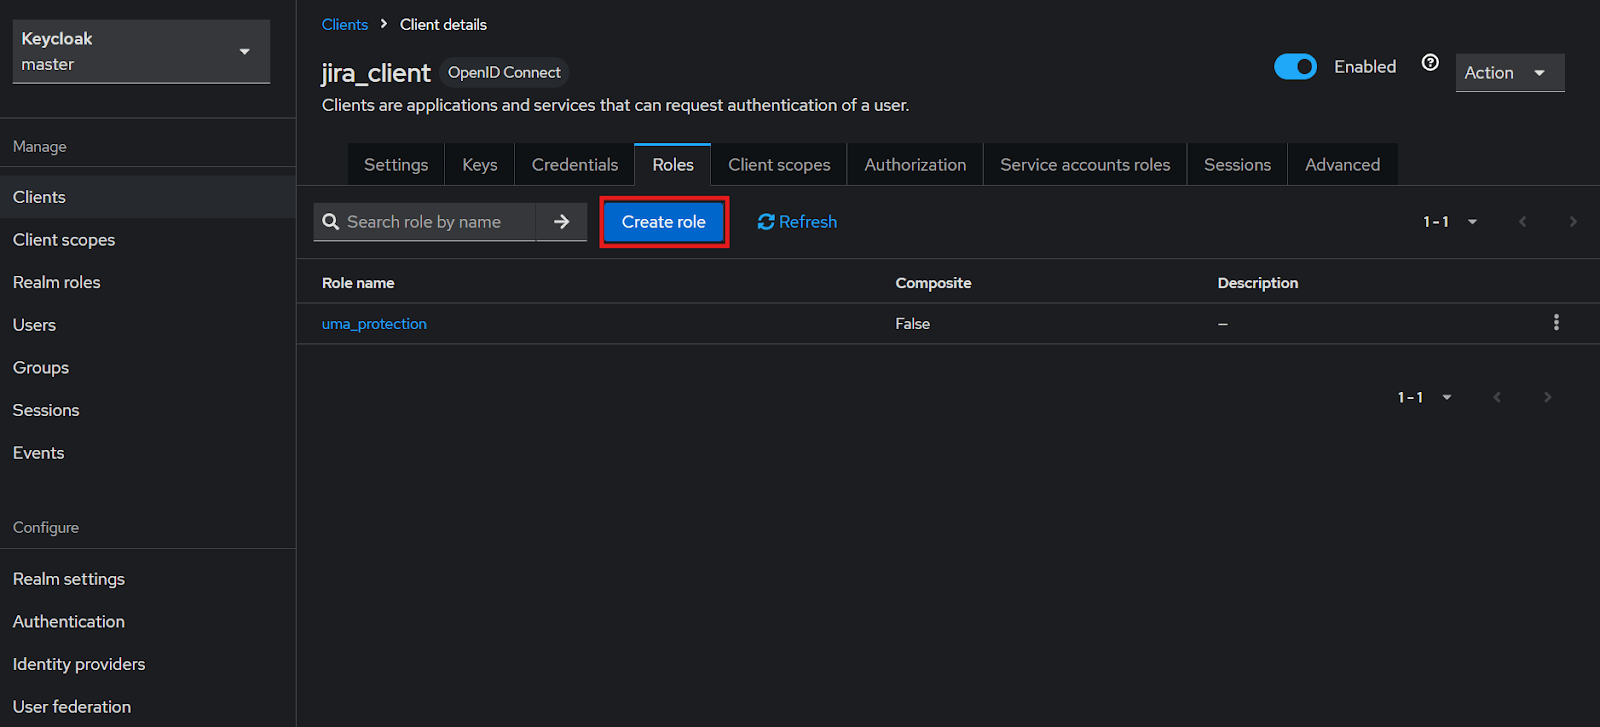
Task: Disable the Enabled client toggle
Action: pyautogui.click(x=1295, y=67)
